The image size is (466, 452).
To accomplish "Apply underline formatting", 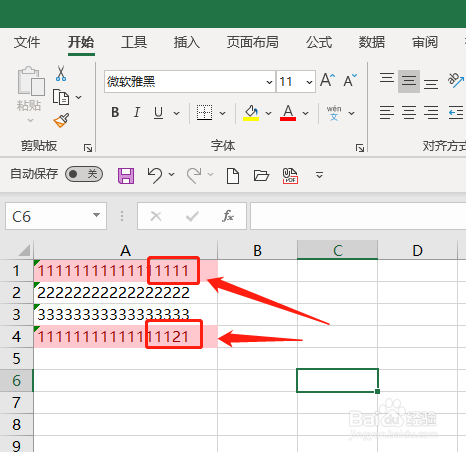I will click(159, 113).
